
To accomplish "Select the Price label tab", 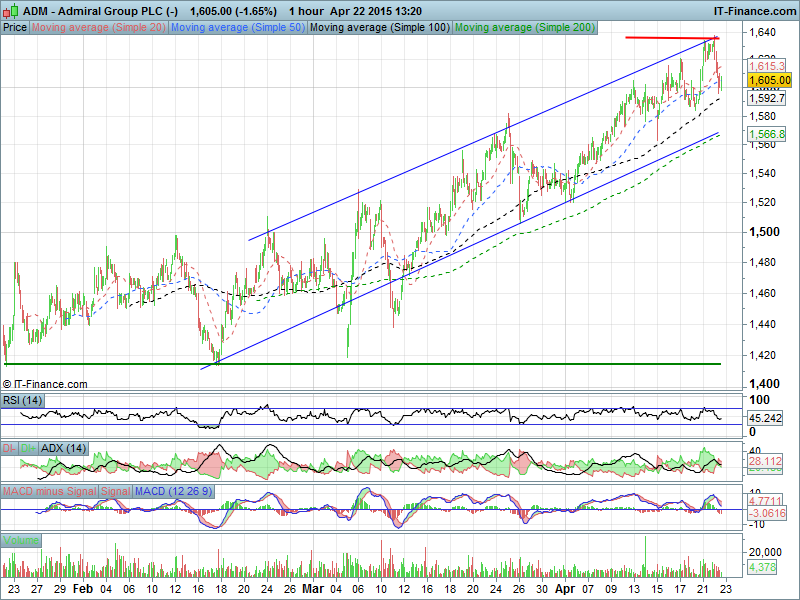I will click(x=15, y=28).
